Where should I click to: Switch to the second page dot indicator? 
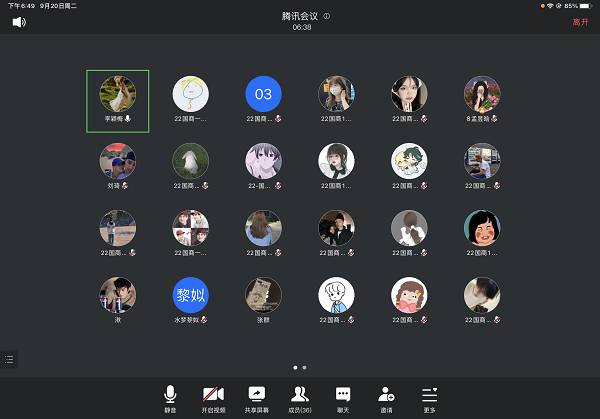click(x=305, y=368)
